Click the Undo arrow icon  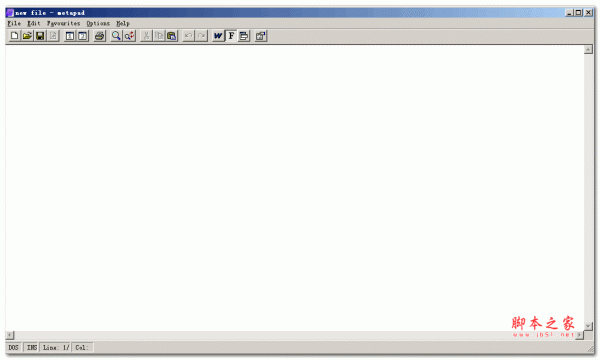click(x=188, y=36)
